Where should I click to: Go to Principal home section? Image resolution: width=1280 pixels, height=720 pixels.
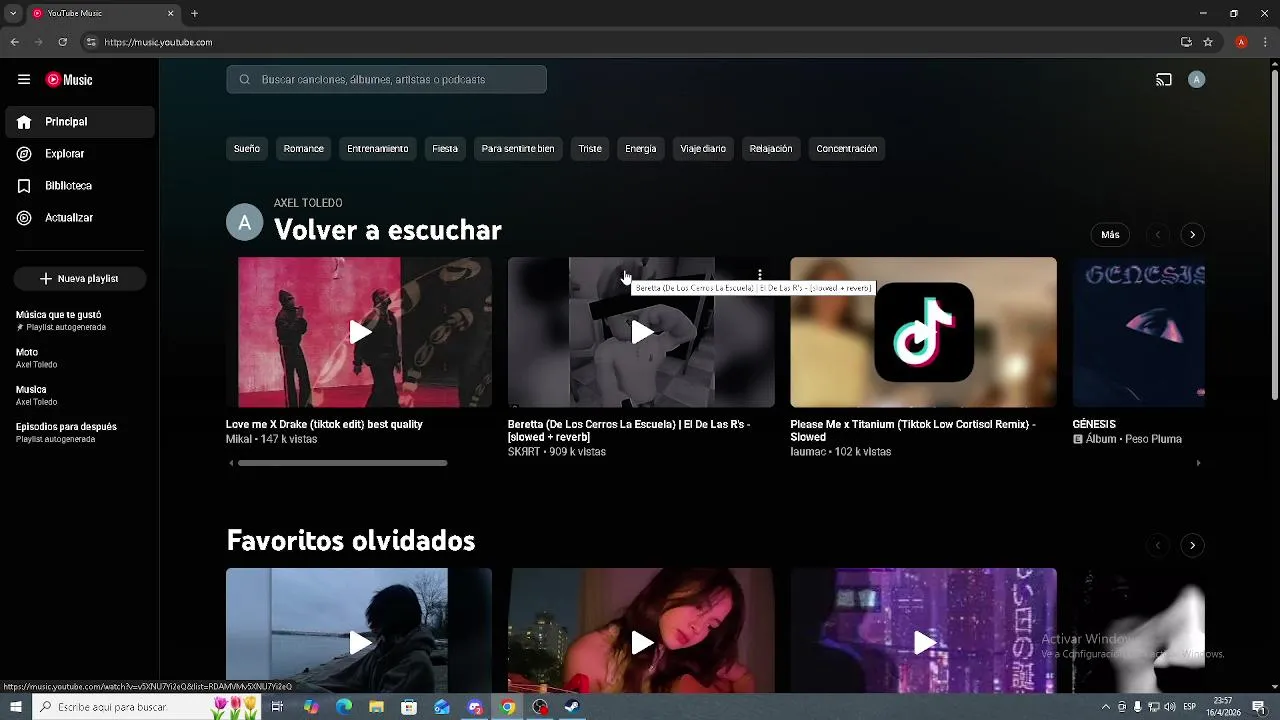point(80,122)
